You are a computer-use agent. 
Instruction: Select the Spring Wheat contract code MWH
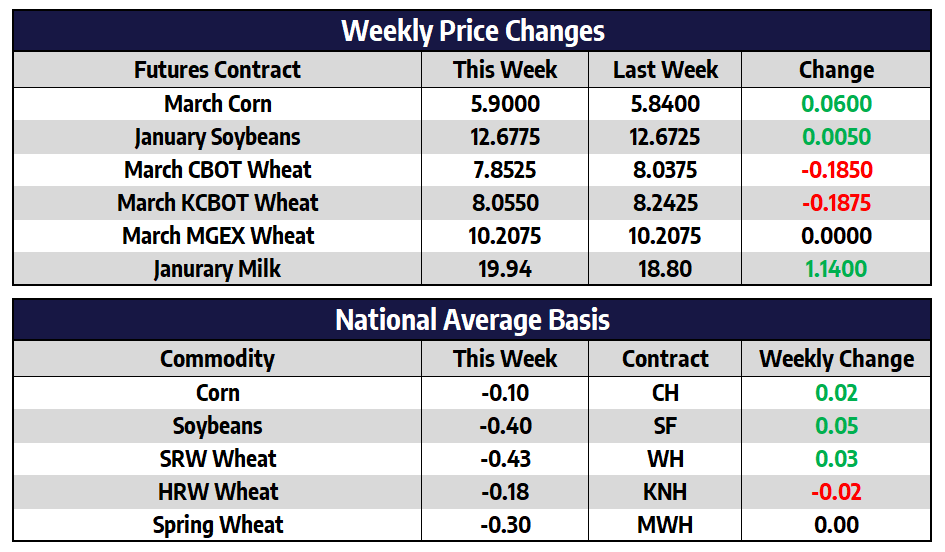[x=665, y=525]
